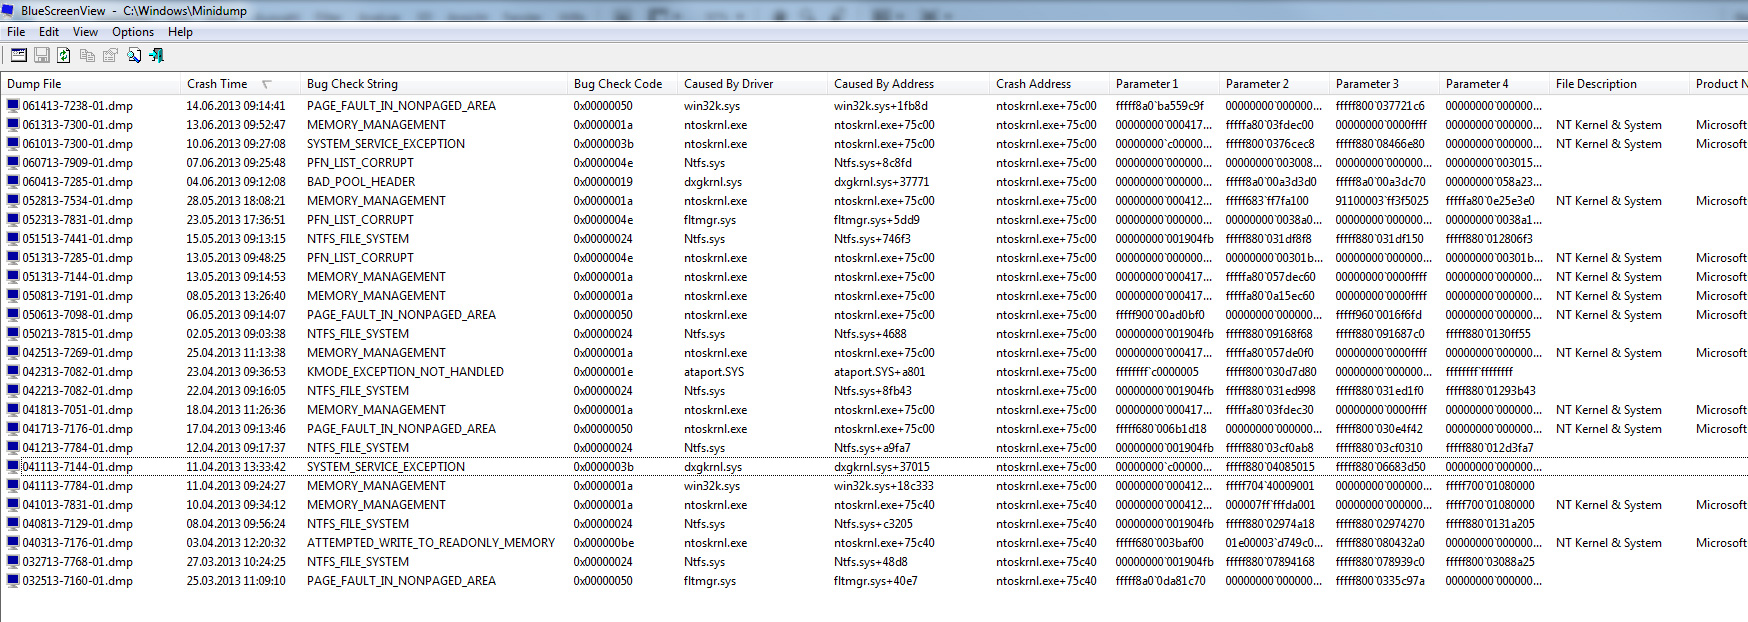
Task: Sort by Caused By Driver column header
Action: click(728, 84)
